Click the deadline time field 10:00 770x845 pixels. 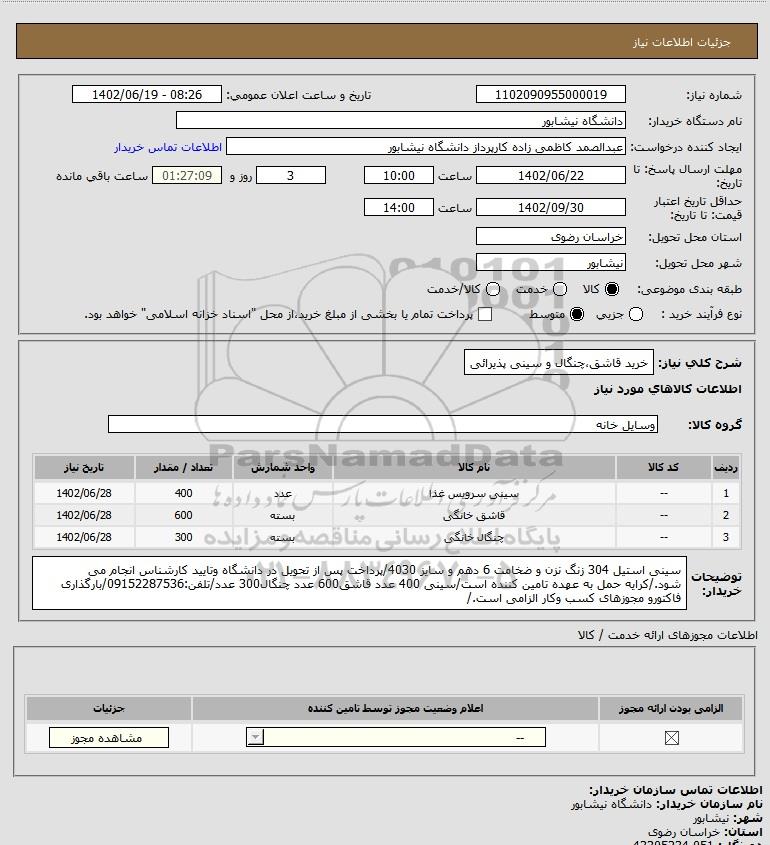(x=399, y=176)
